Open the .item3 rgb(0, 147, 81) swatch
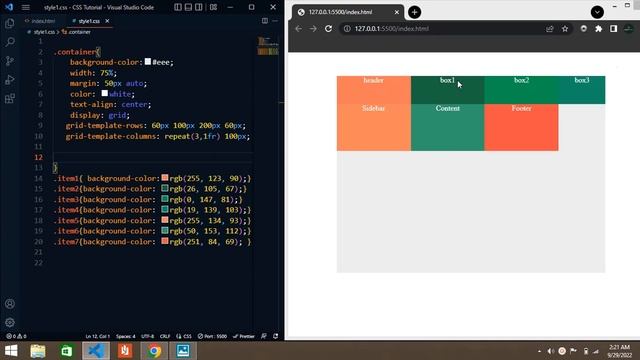 [165, 199]
